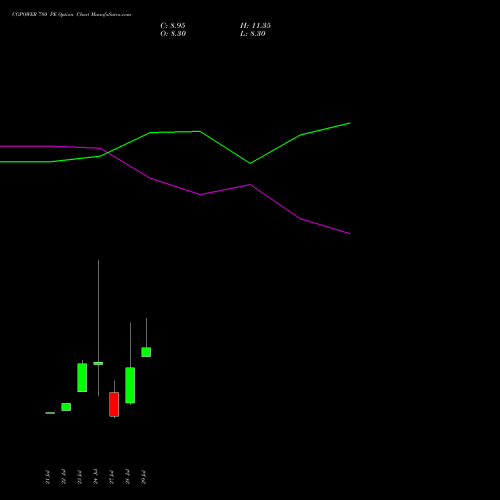Click the flat green candle on 21 Jul

click(x=50, y=413)
